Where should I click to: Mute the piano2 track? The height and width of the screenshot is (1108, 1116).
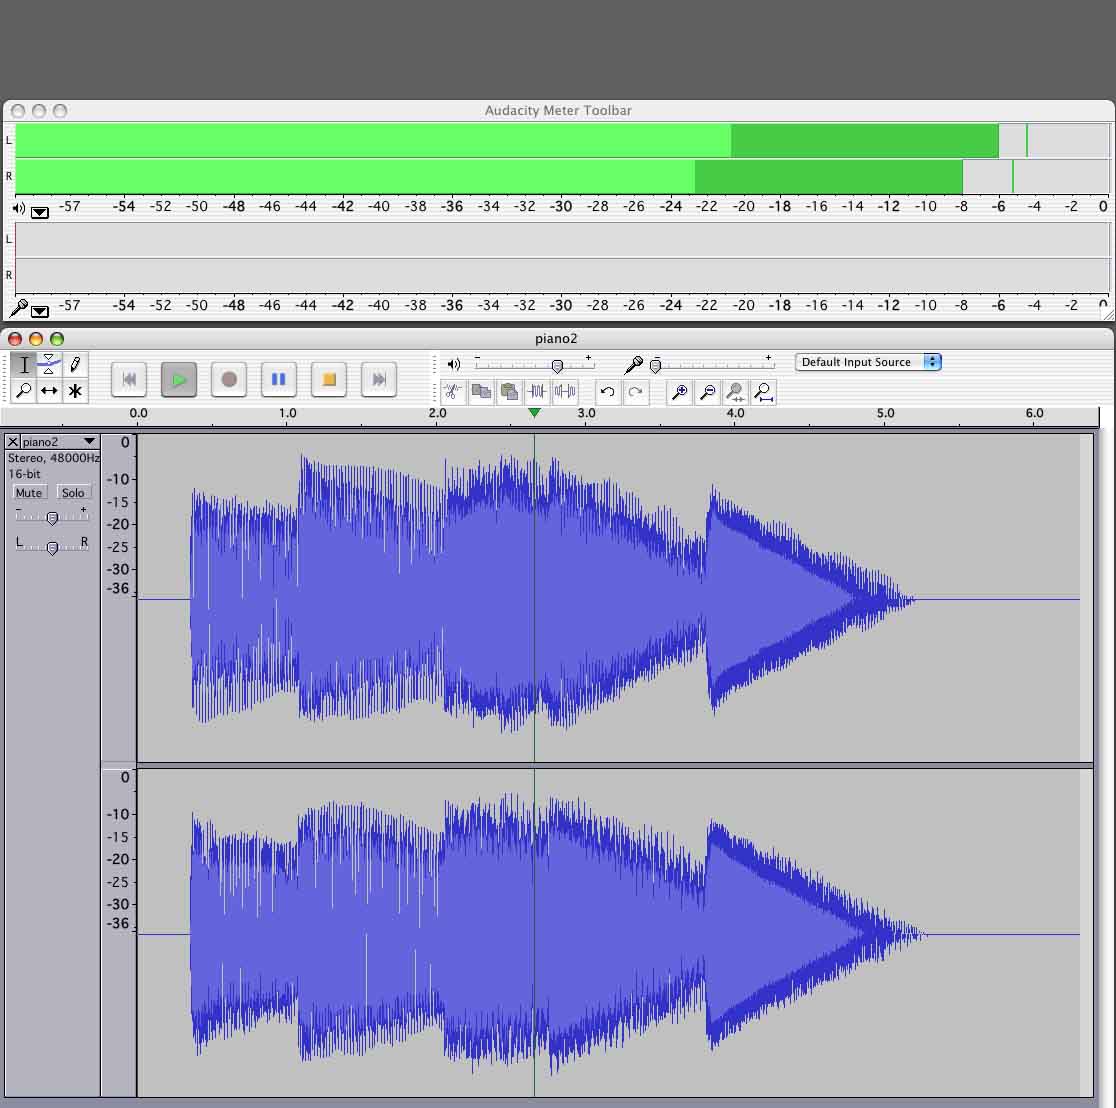(x=29, y=493)
